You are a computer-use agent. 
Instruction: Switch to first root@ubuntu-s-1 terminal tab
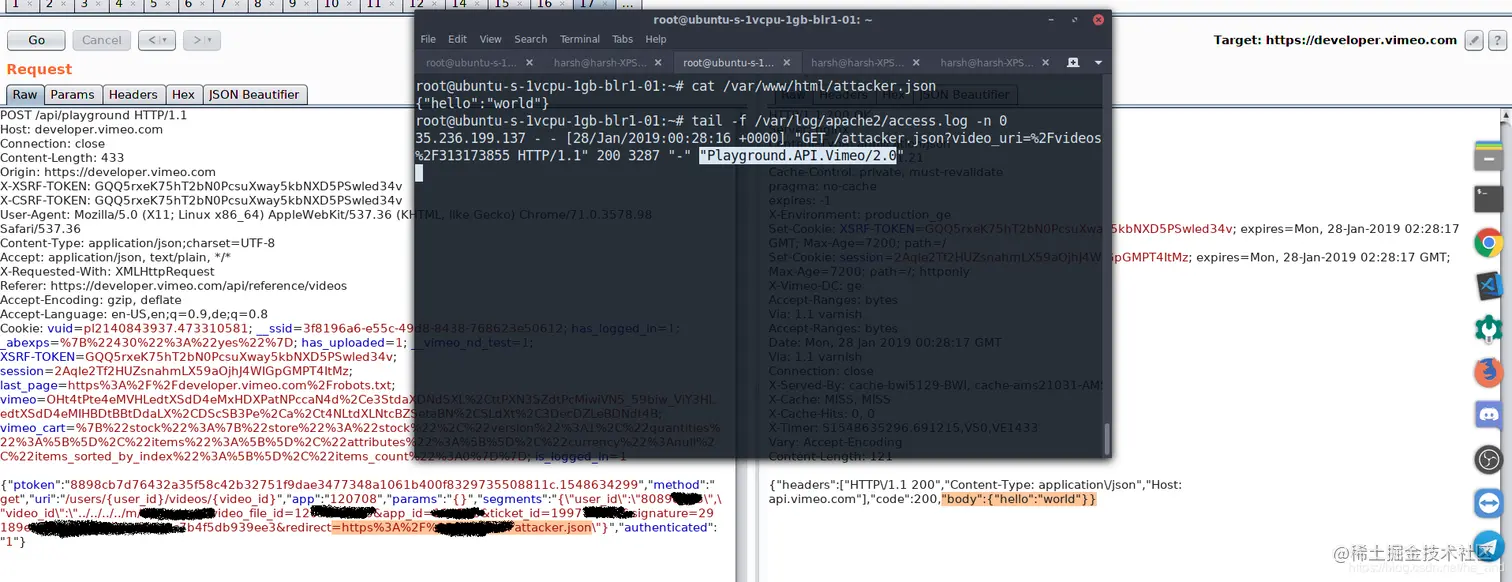[480, 62]
